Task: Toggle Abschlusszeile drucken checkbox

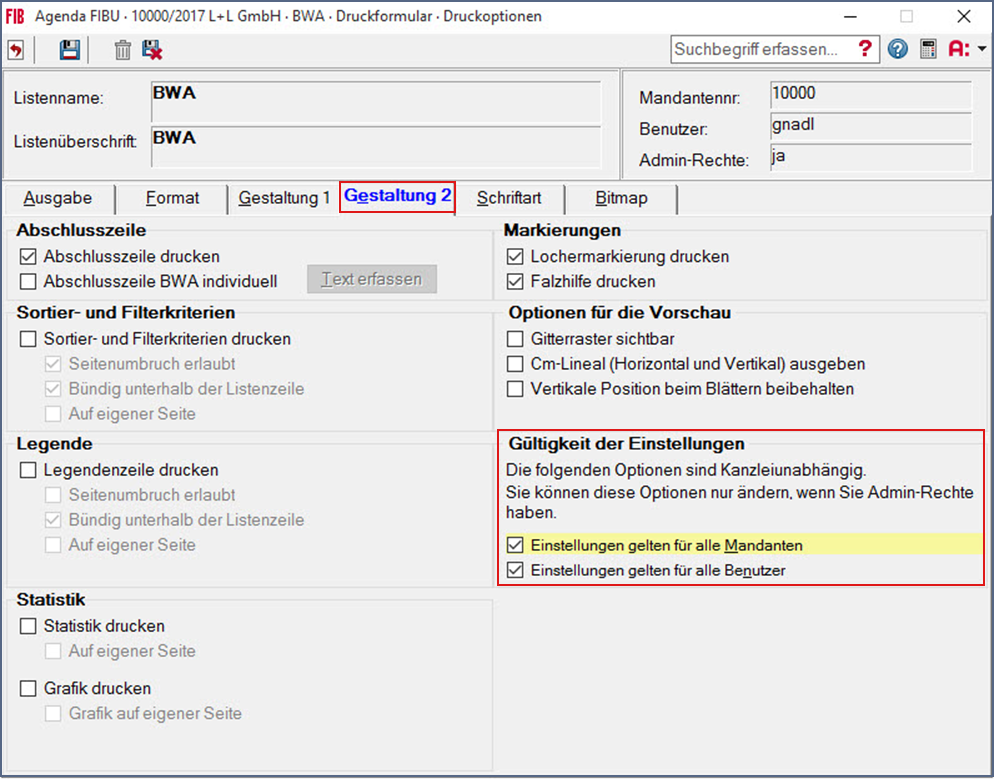Action: [x=28, y=257]
